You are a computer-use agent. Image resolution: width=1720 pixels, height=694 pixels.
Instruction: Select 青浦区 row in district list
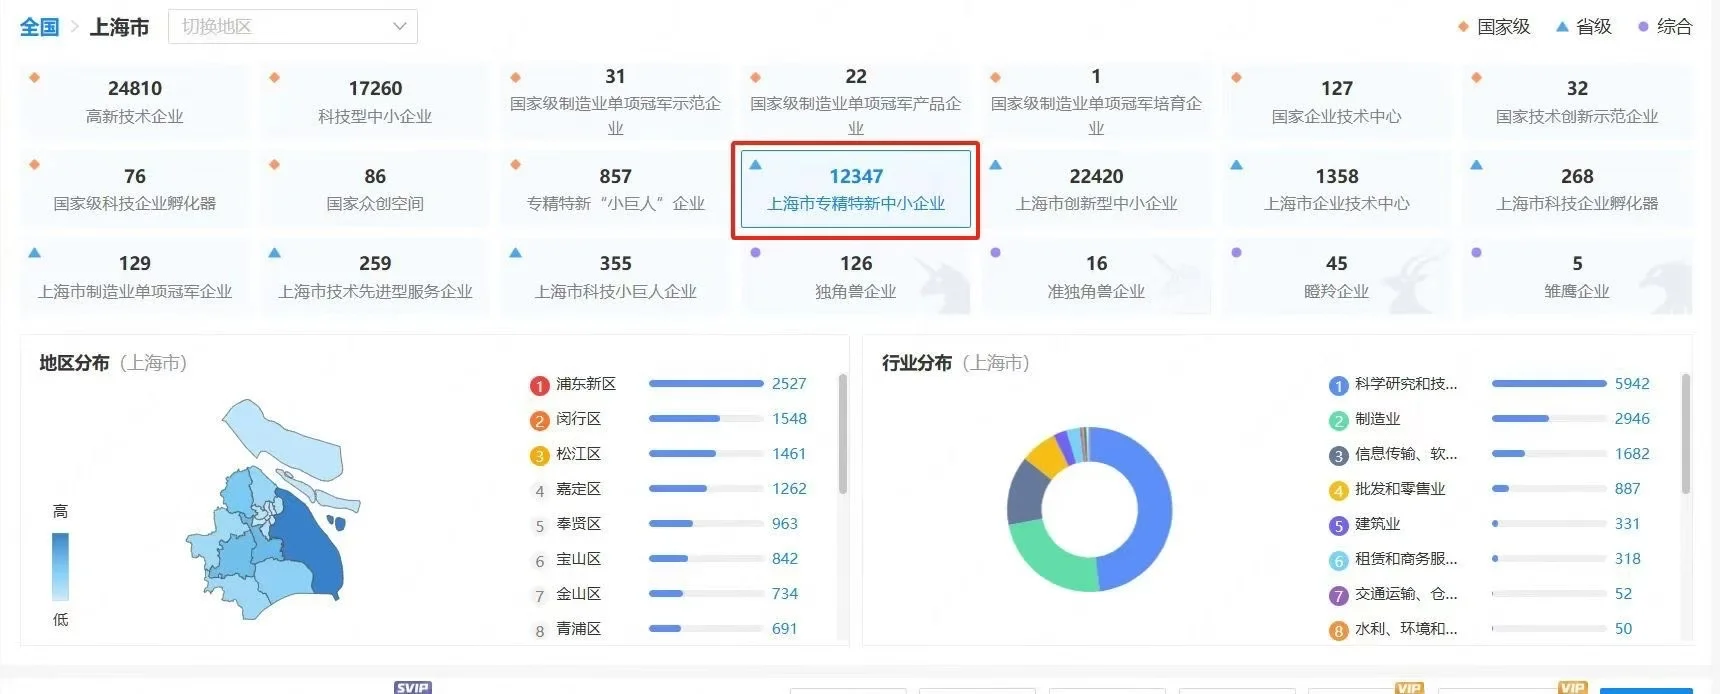coord(668,629)
